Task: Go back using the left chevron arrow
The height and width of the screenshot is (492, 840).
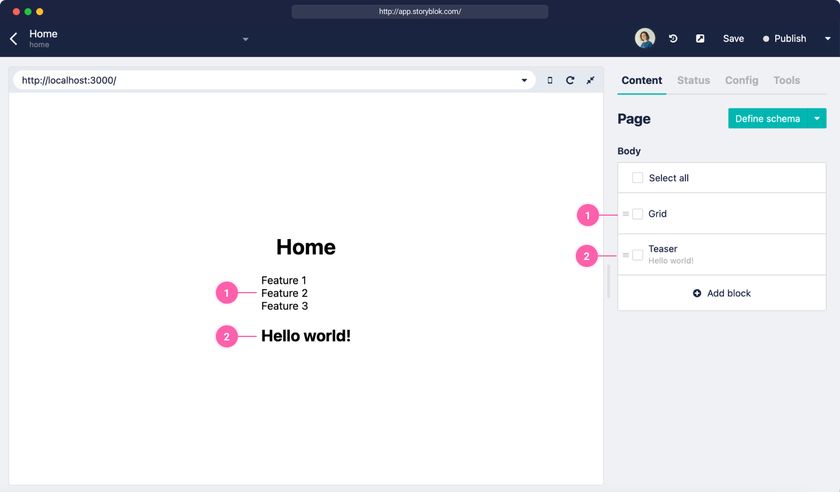Action: 14,39
